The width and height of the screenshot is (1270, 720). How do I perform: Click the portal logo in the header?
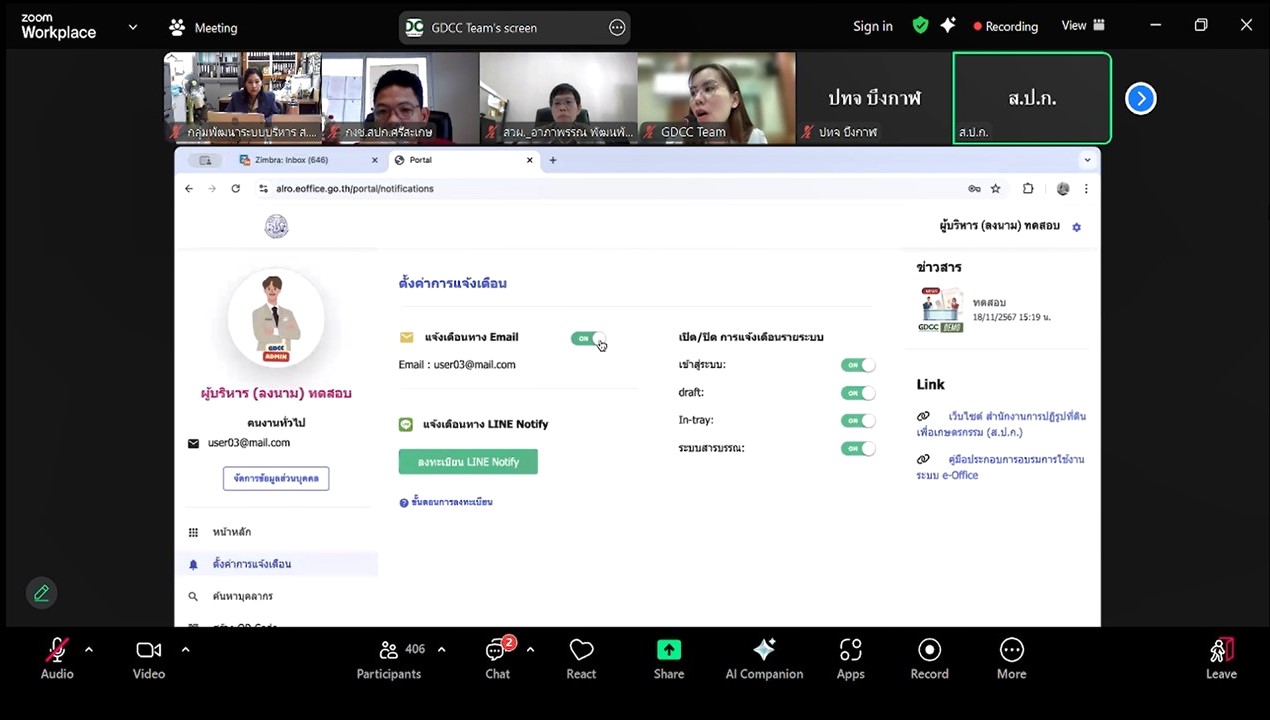(276, 227)
